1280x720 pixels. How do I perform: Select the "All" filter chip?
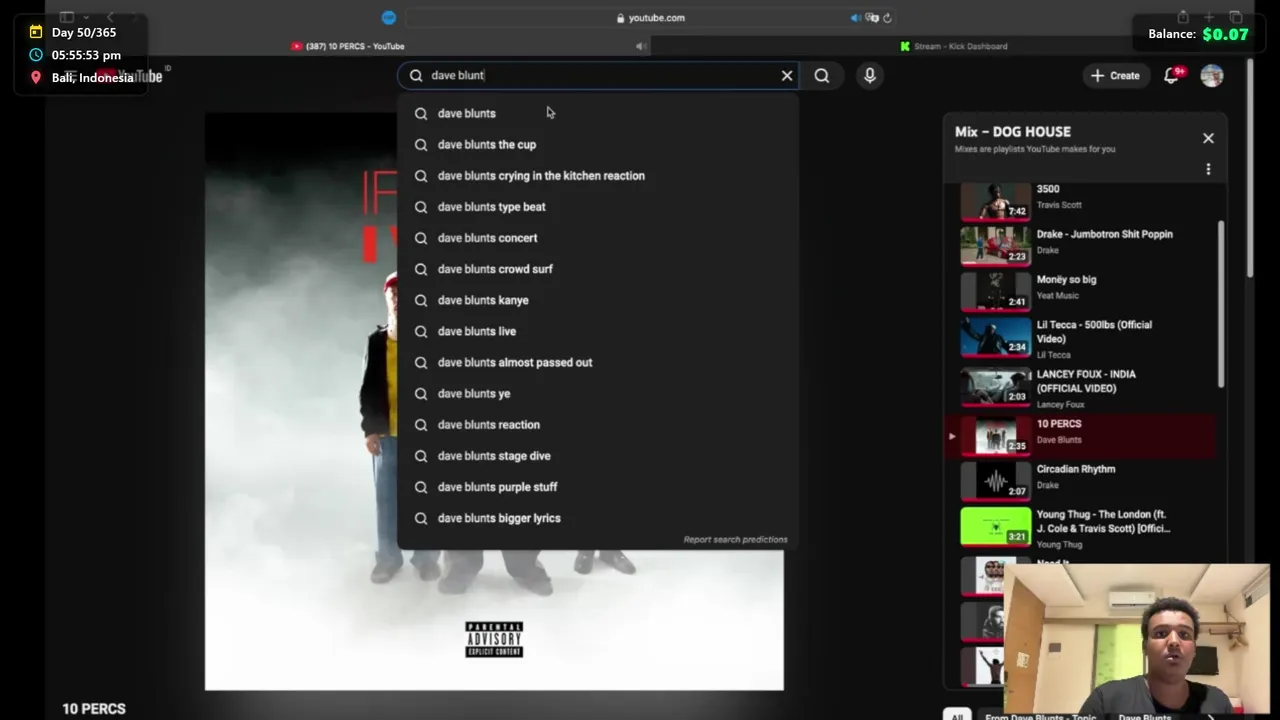[957, 716]
